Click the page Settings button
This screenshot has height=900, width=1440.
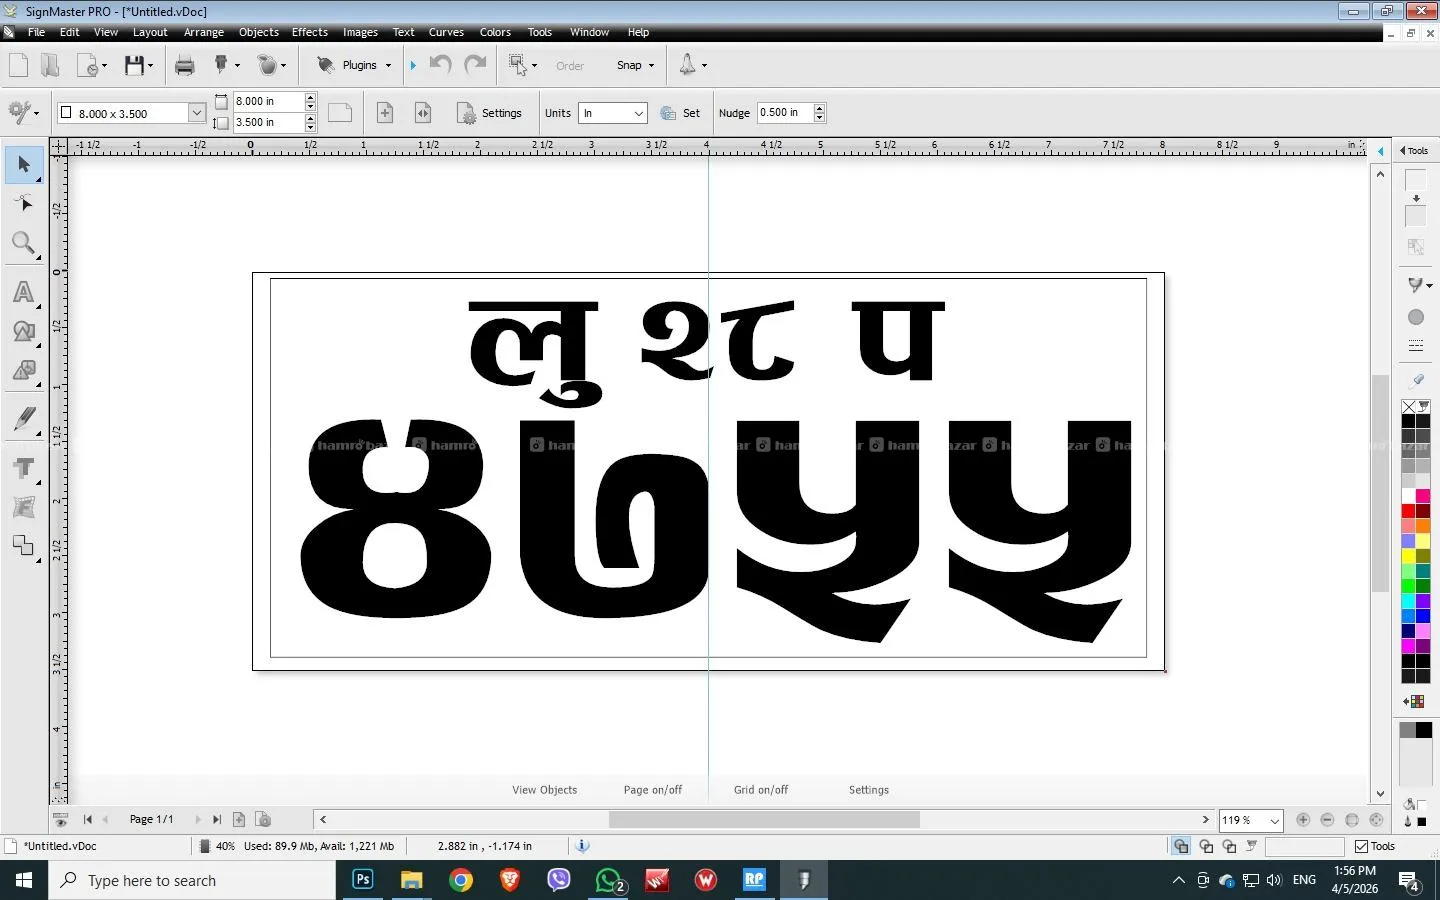tap(489, 113)
